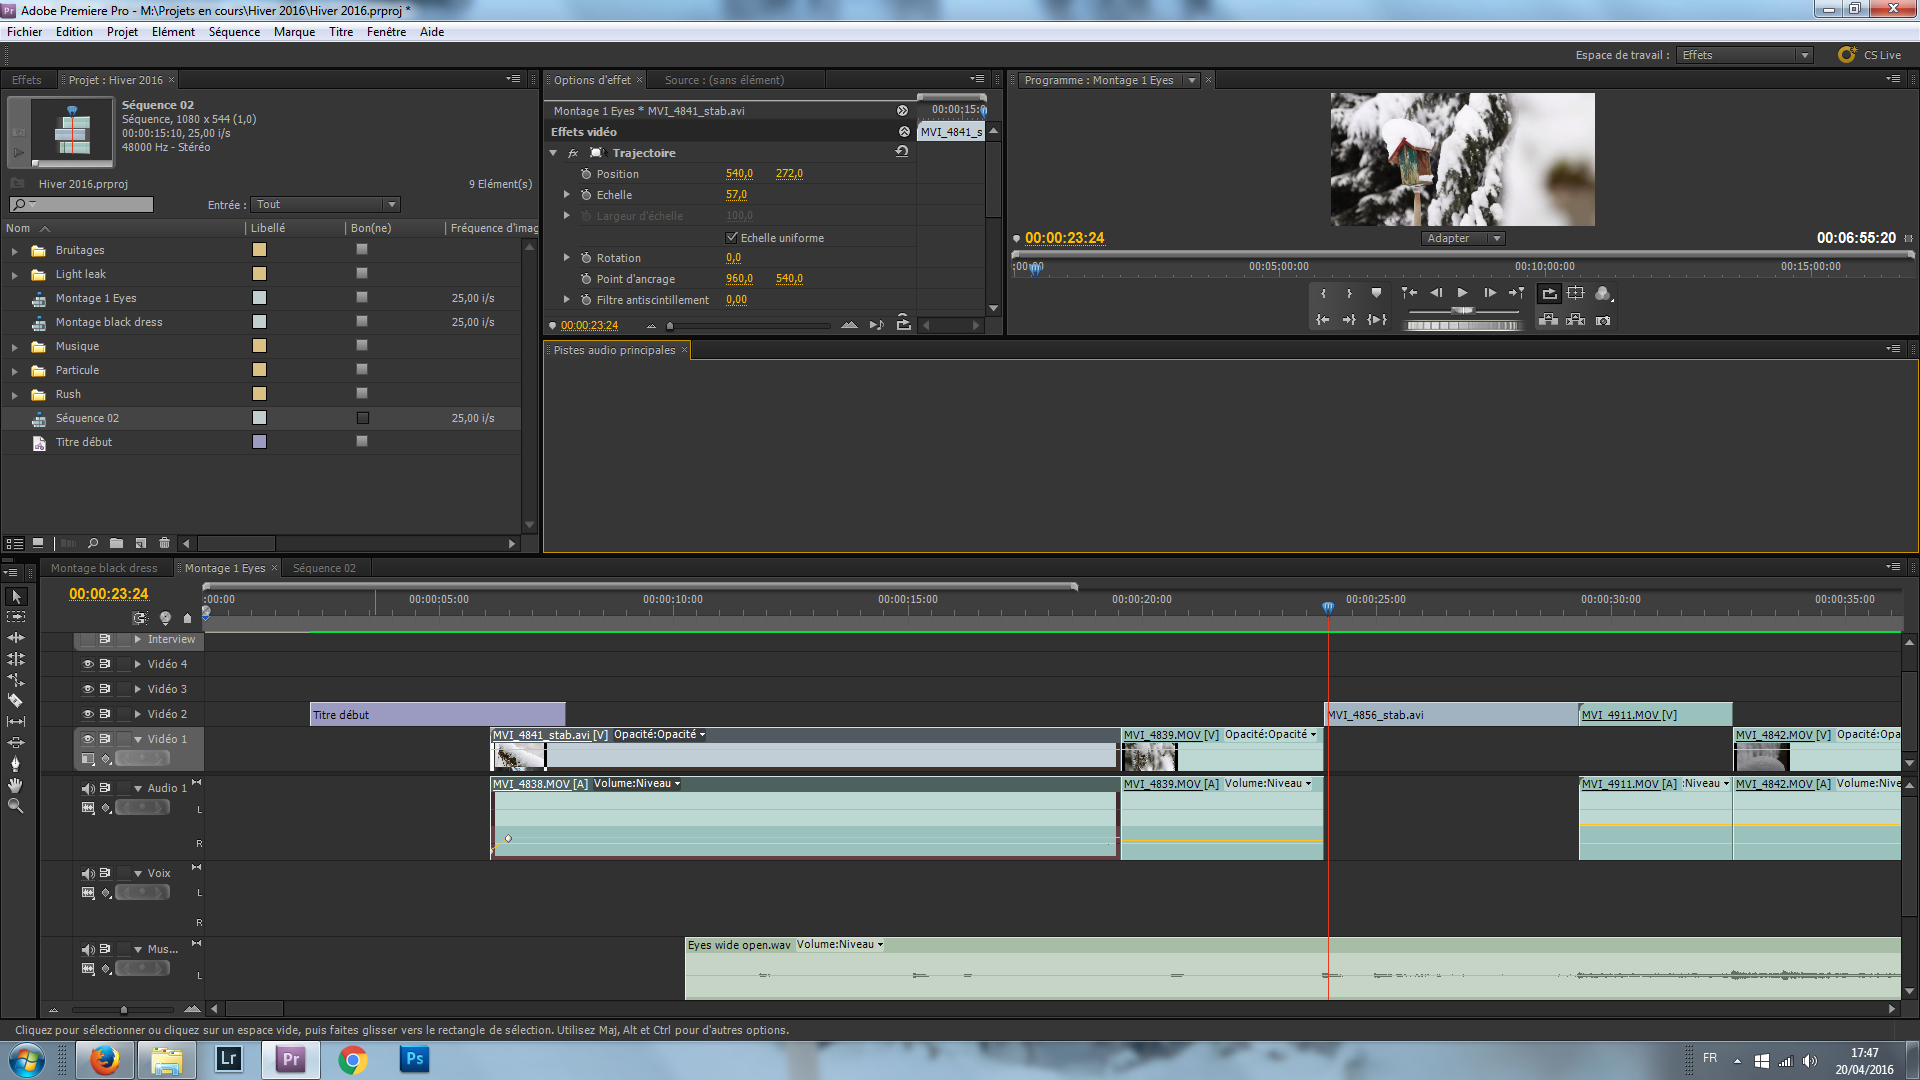
Task: Click the Extract button
Action: (1576, 320)
